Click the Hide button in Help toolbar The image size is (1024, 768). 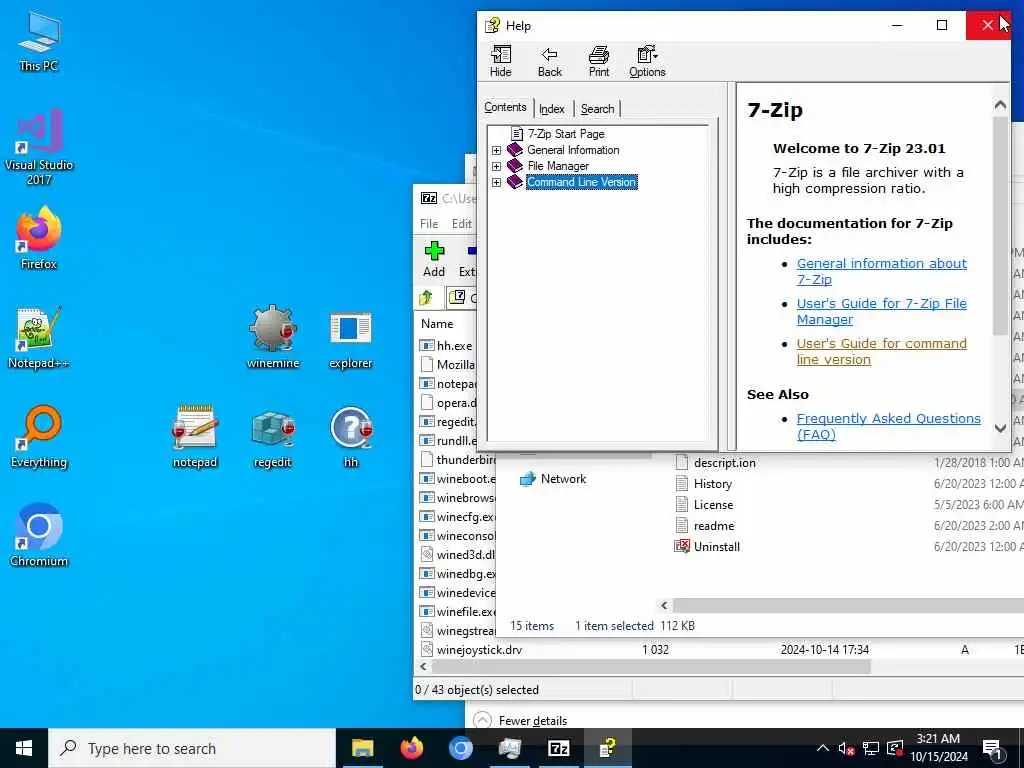pyautogui.click(x=501, y=61)
